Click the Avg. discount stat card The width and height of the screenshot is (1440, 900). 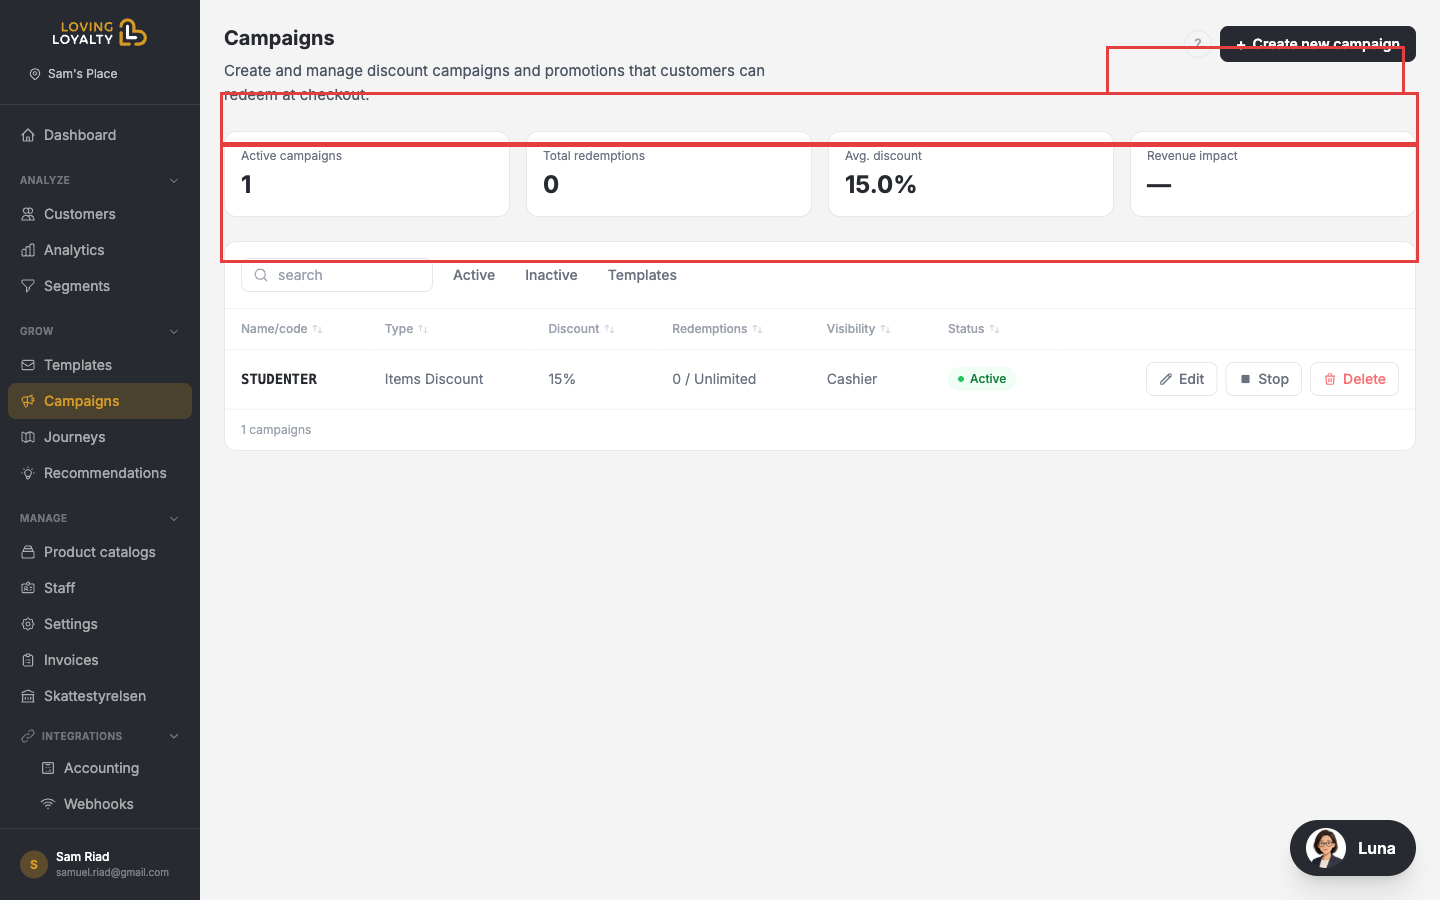tap(971, 174)
